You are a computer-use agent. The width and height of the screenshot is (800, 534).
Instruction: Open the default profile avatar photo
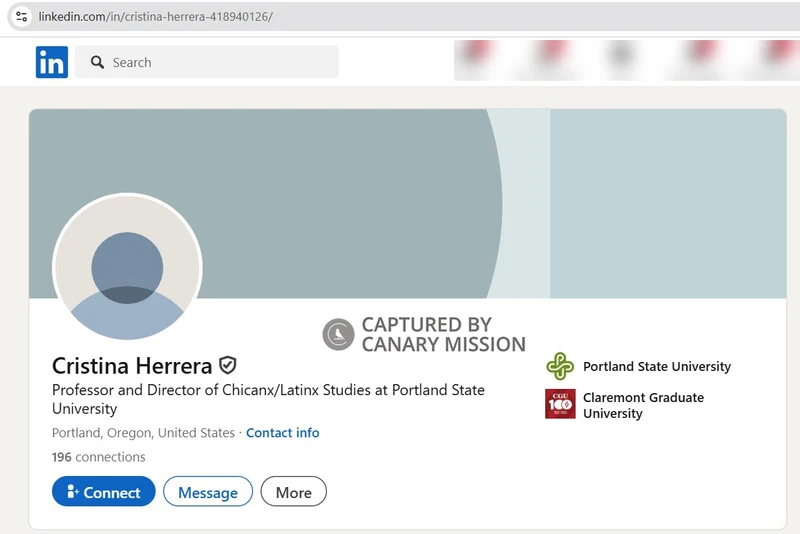[x=127, y=267]
